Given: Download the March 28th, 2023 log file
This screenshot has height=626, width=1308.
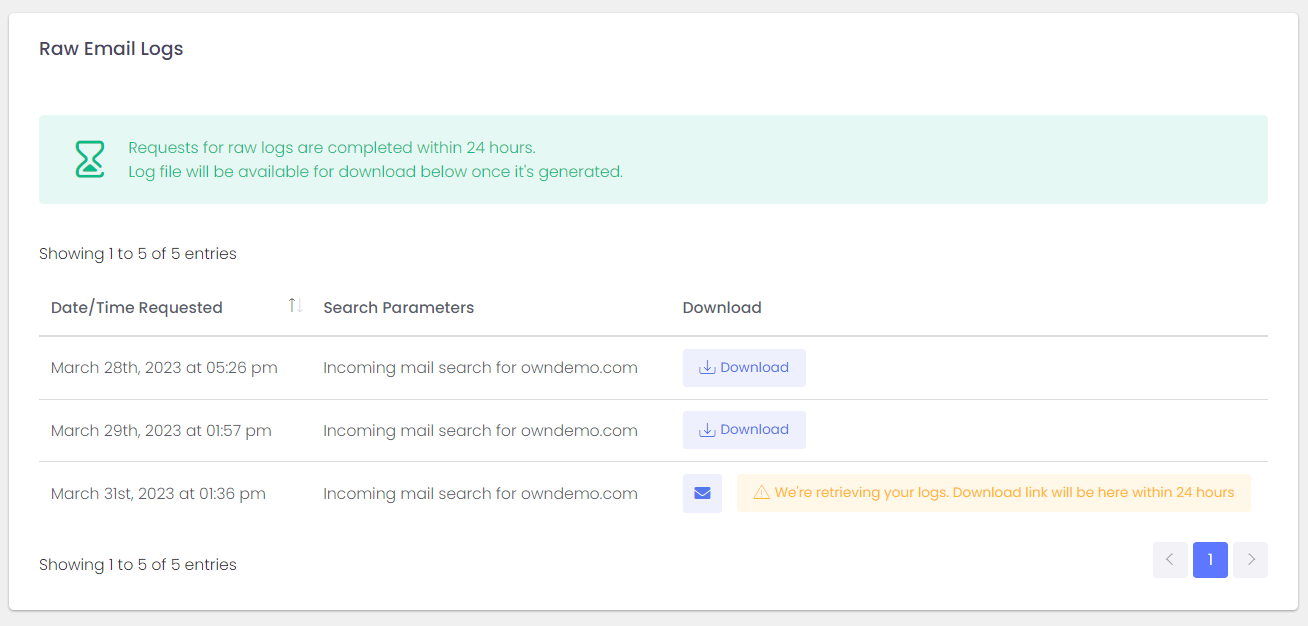Looking at the screenshot, I should (x=744, y=368).
